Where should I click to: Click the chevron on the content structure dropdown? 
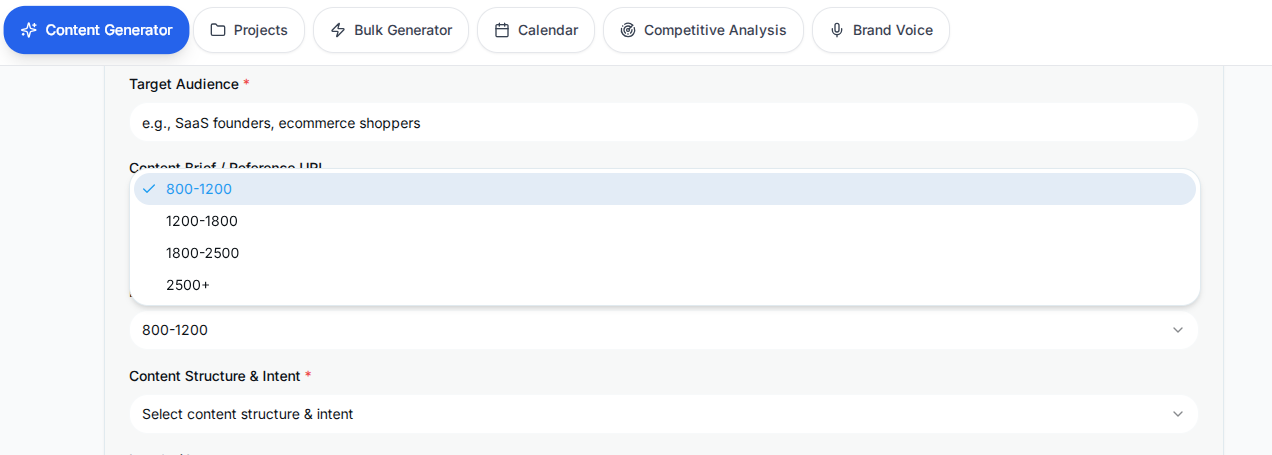(1178, 414)
